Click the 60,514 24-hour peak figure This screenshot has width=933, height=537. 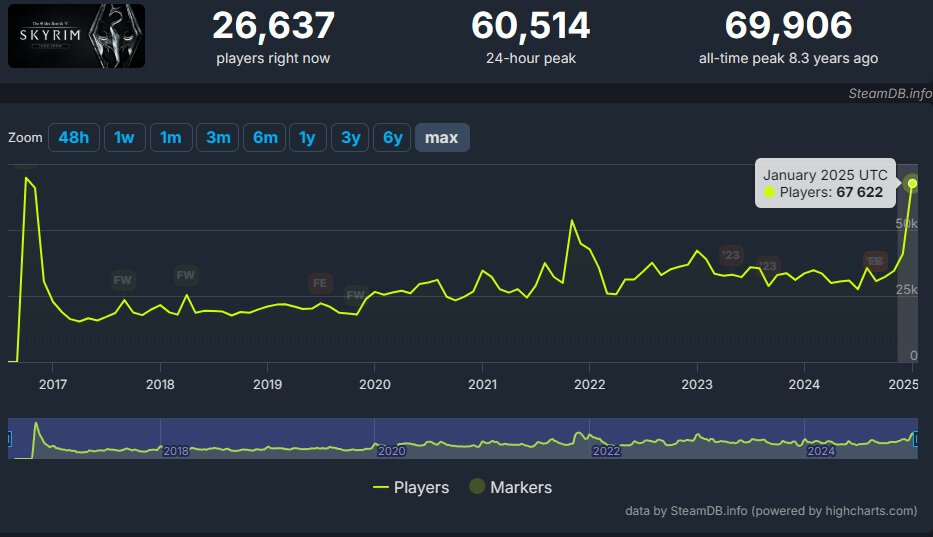[531, 26]
